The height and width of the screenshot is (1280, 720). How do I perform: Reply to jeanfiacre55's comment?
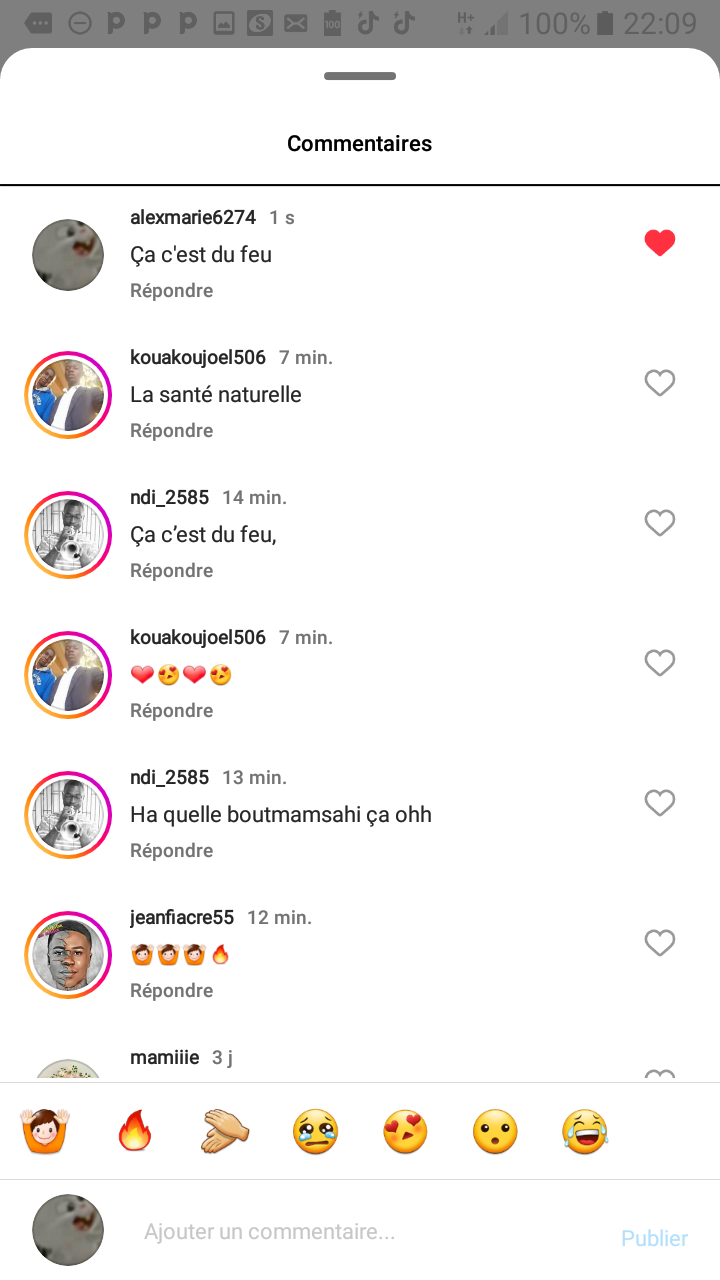tap(171, 991)
